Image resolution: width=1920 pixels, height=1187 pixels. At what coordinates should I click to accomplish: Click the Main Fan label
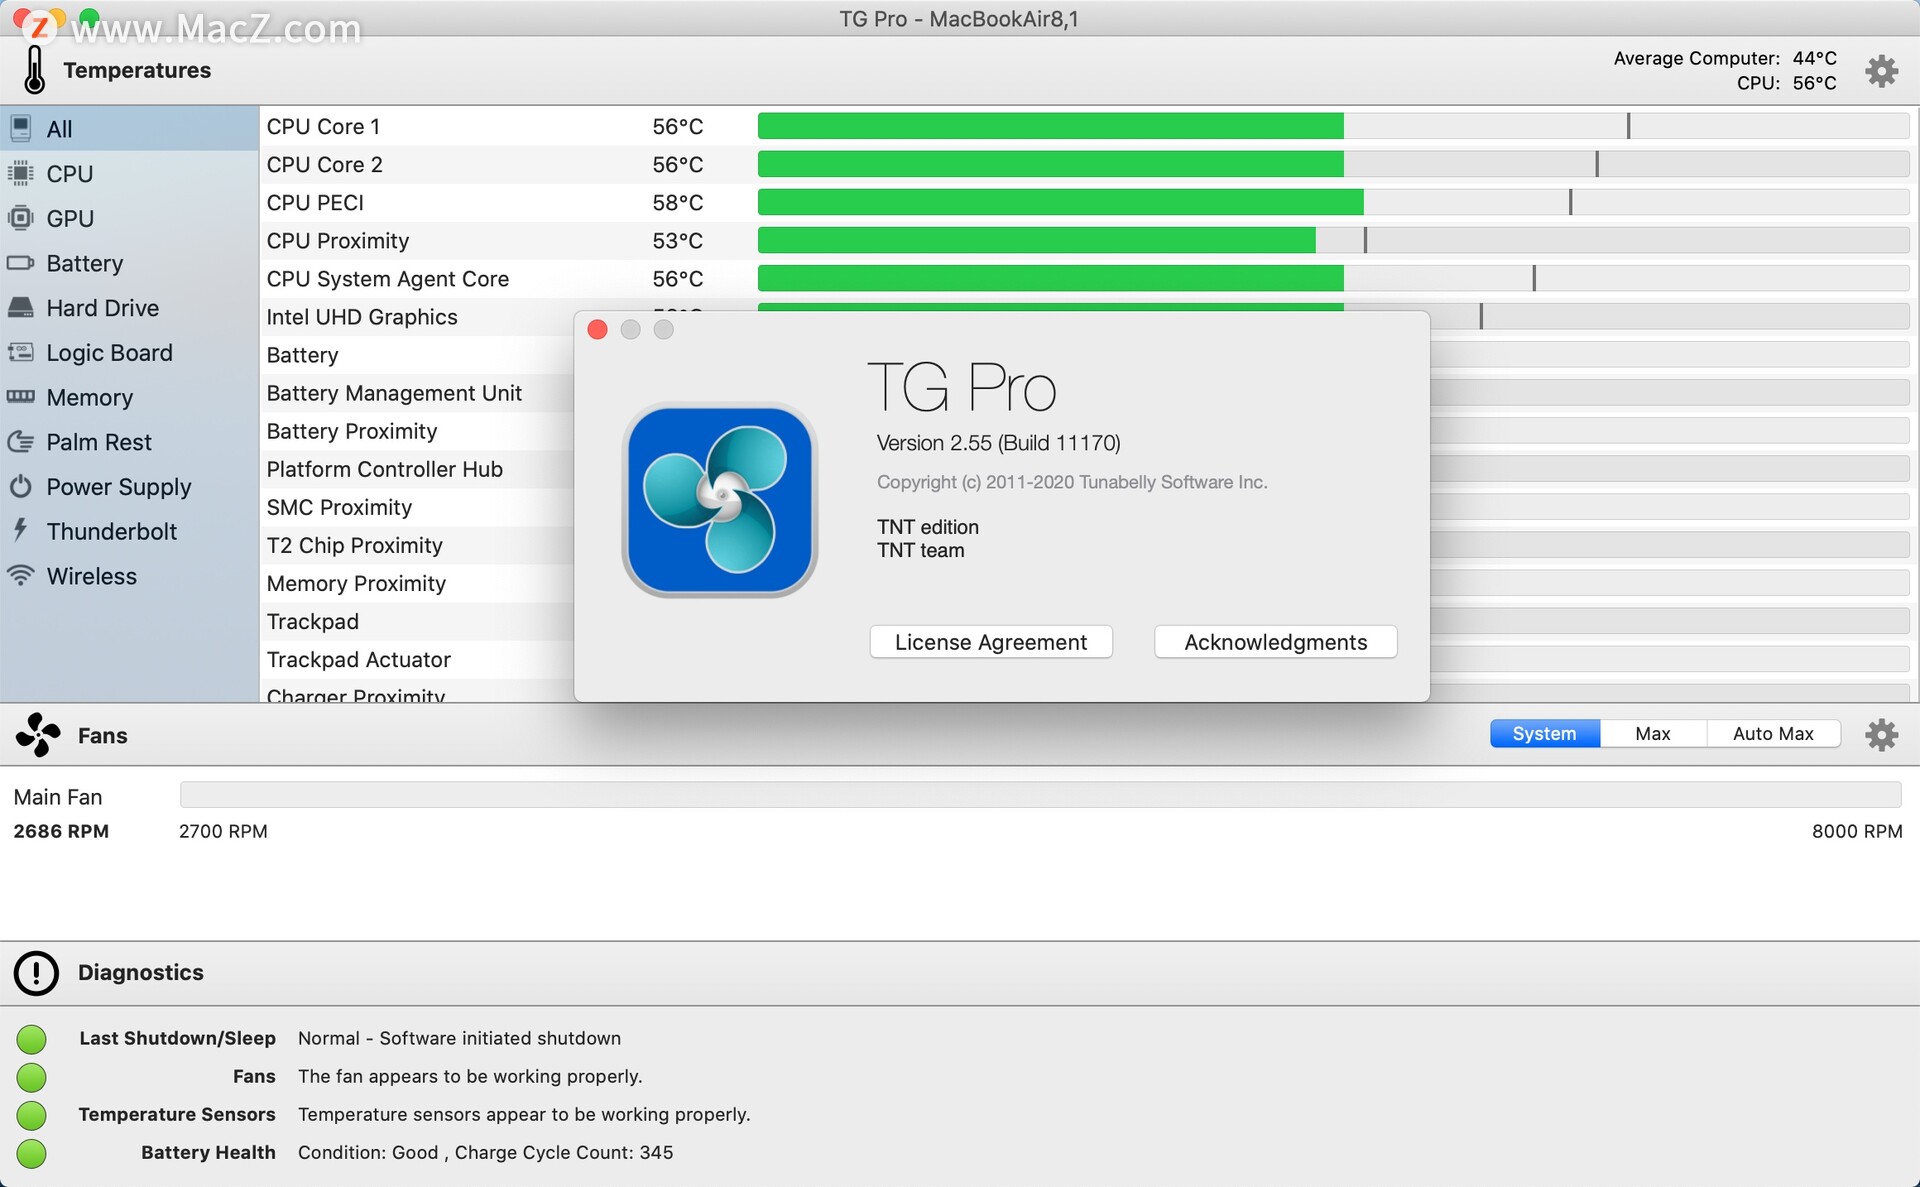tap(58, 797)
